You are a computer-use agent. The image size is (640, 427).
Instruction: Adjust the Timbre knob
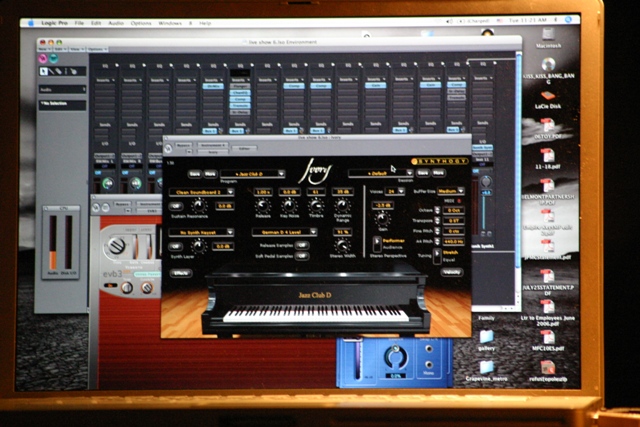[x=316, y=206]
